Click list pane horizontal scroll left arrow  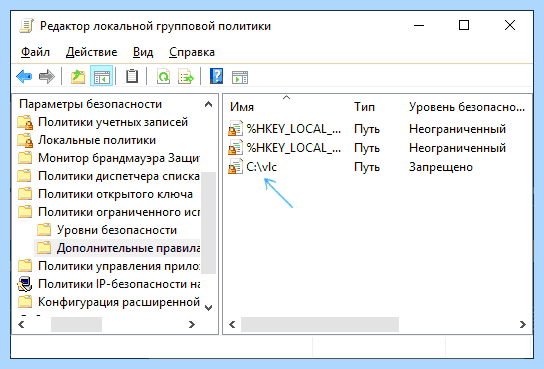point(232,325)
